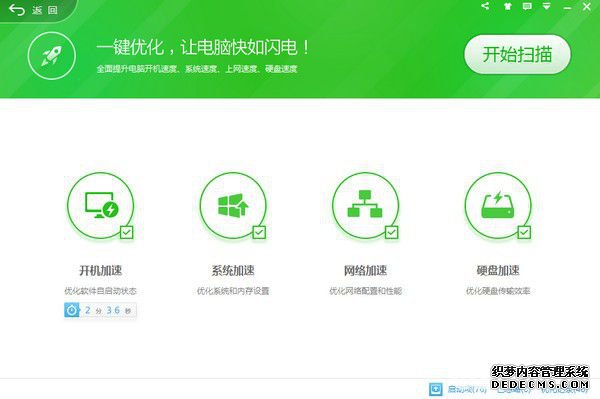Click the 一键优化，让电脑快如闪电 headline
Image resolution: width=600 pixels, height=399 pixels.
pyautogui.click(x=202, y=47)
